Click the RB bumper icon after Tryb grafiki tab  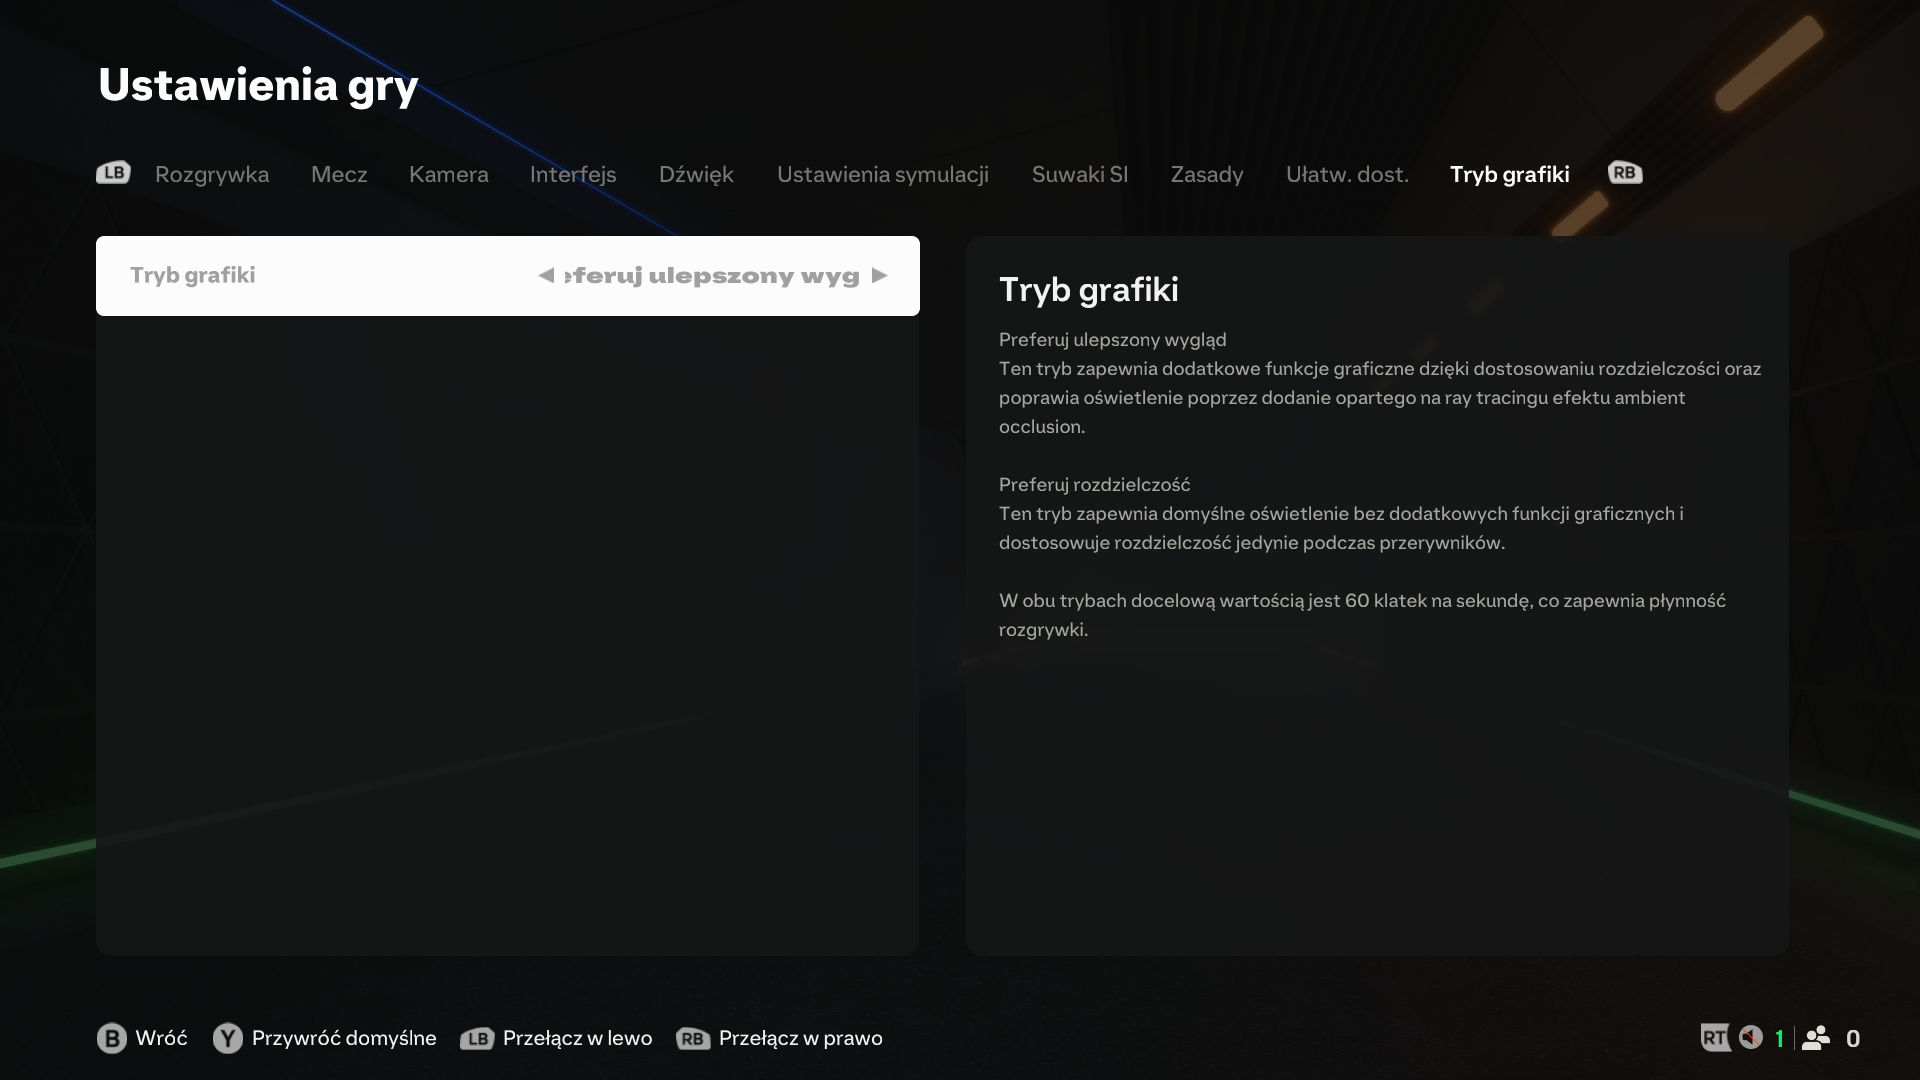coord(1625,173)
